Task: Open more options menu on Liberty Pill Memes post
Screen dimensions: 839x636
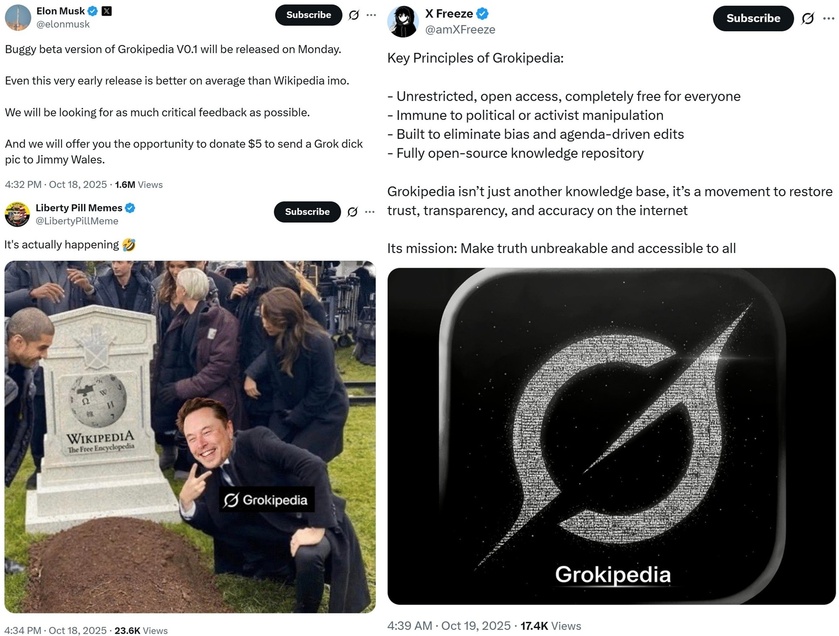Action: pos(370,212)
